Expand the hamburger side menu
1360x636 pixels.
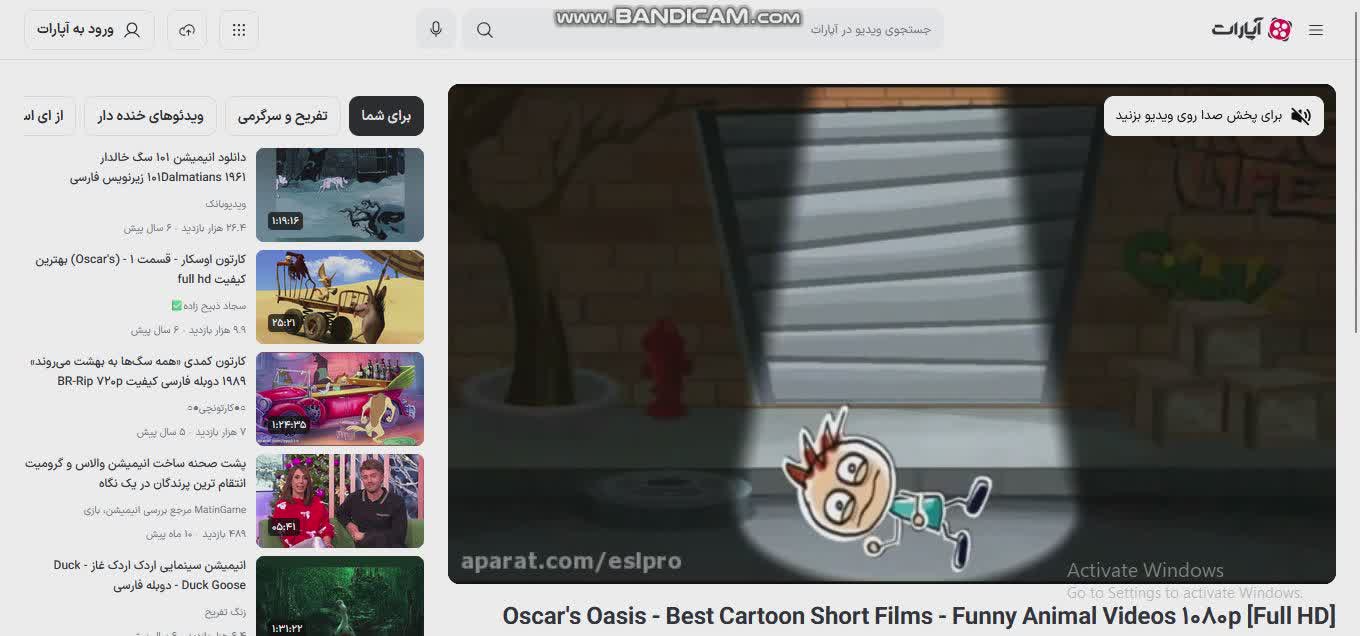[x=1316, y=30]
